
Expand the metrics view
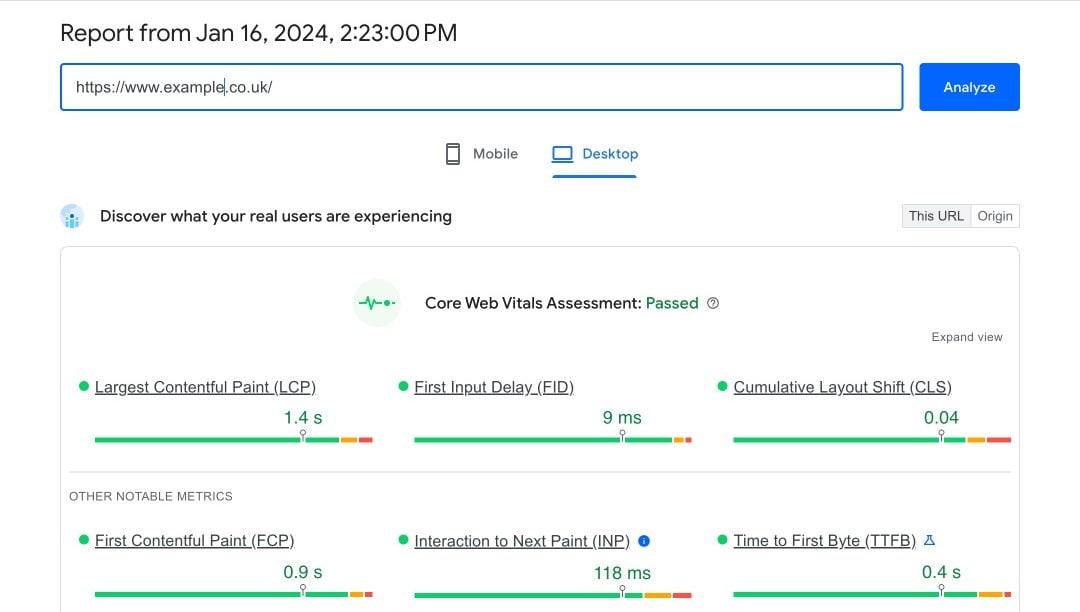(x=966, y=337)
